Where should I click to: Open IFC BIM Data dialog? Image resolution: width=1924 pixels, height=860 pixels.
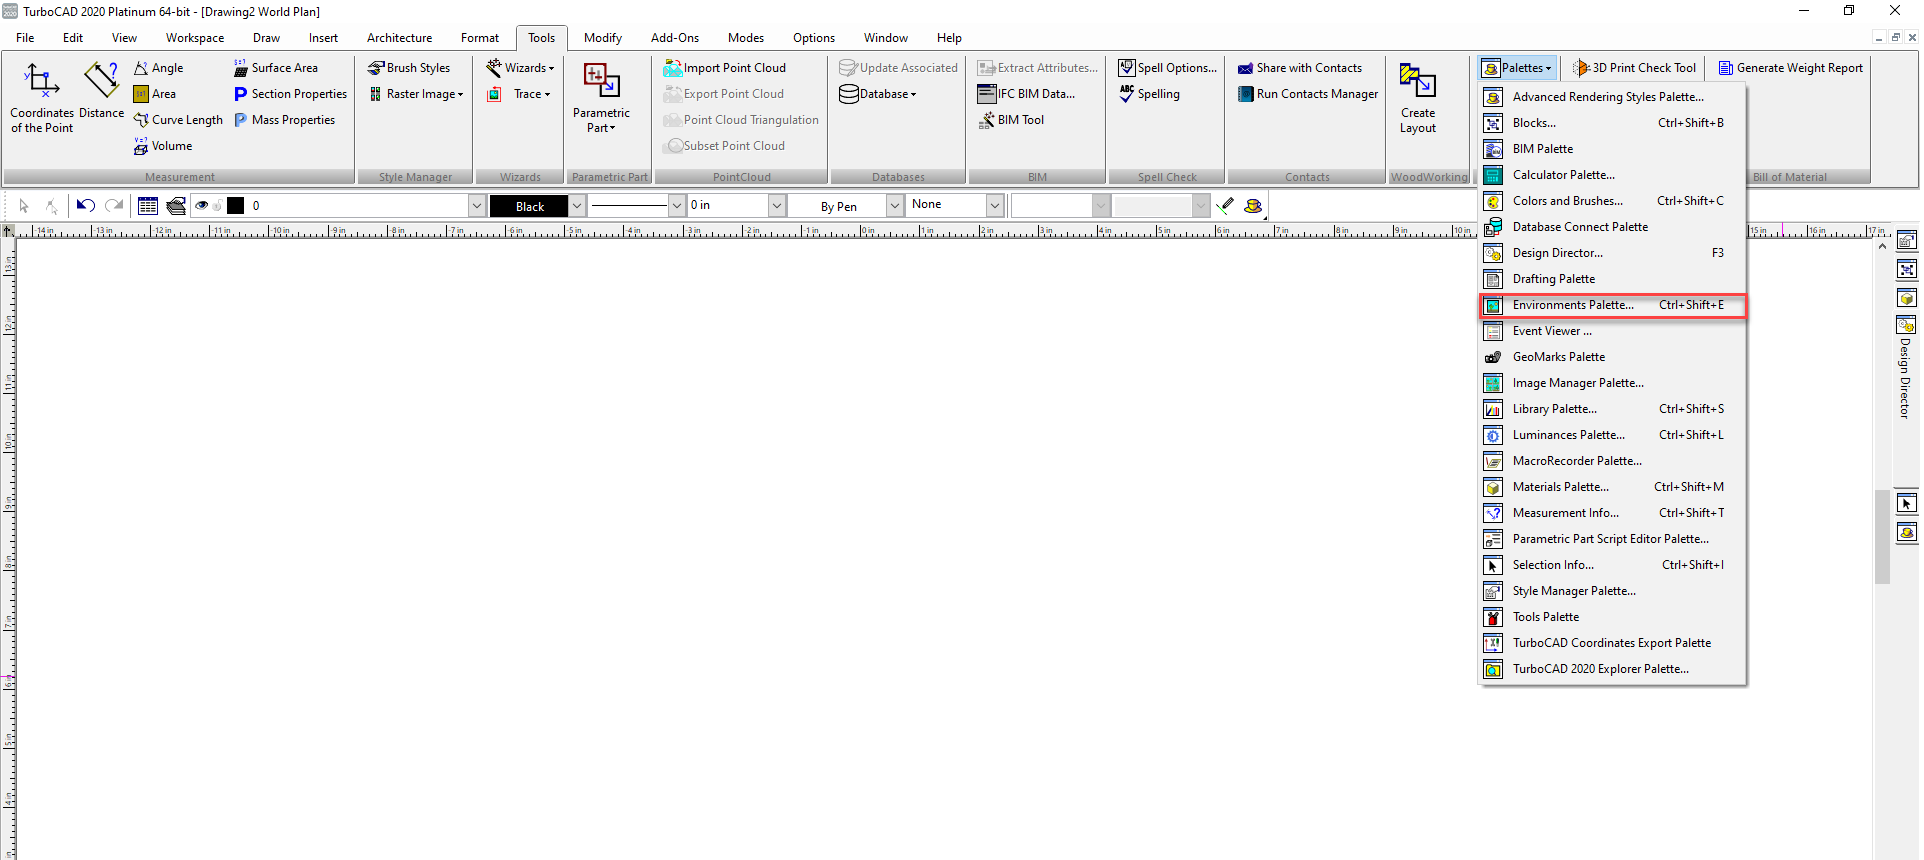pyautogui.click(x=1027, y=94)
